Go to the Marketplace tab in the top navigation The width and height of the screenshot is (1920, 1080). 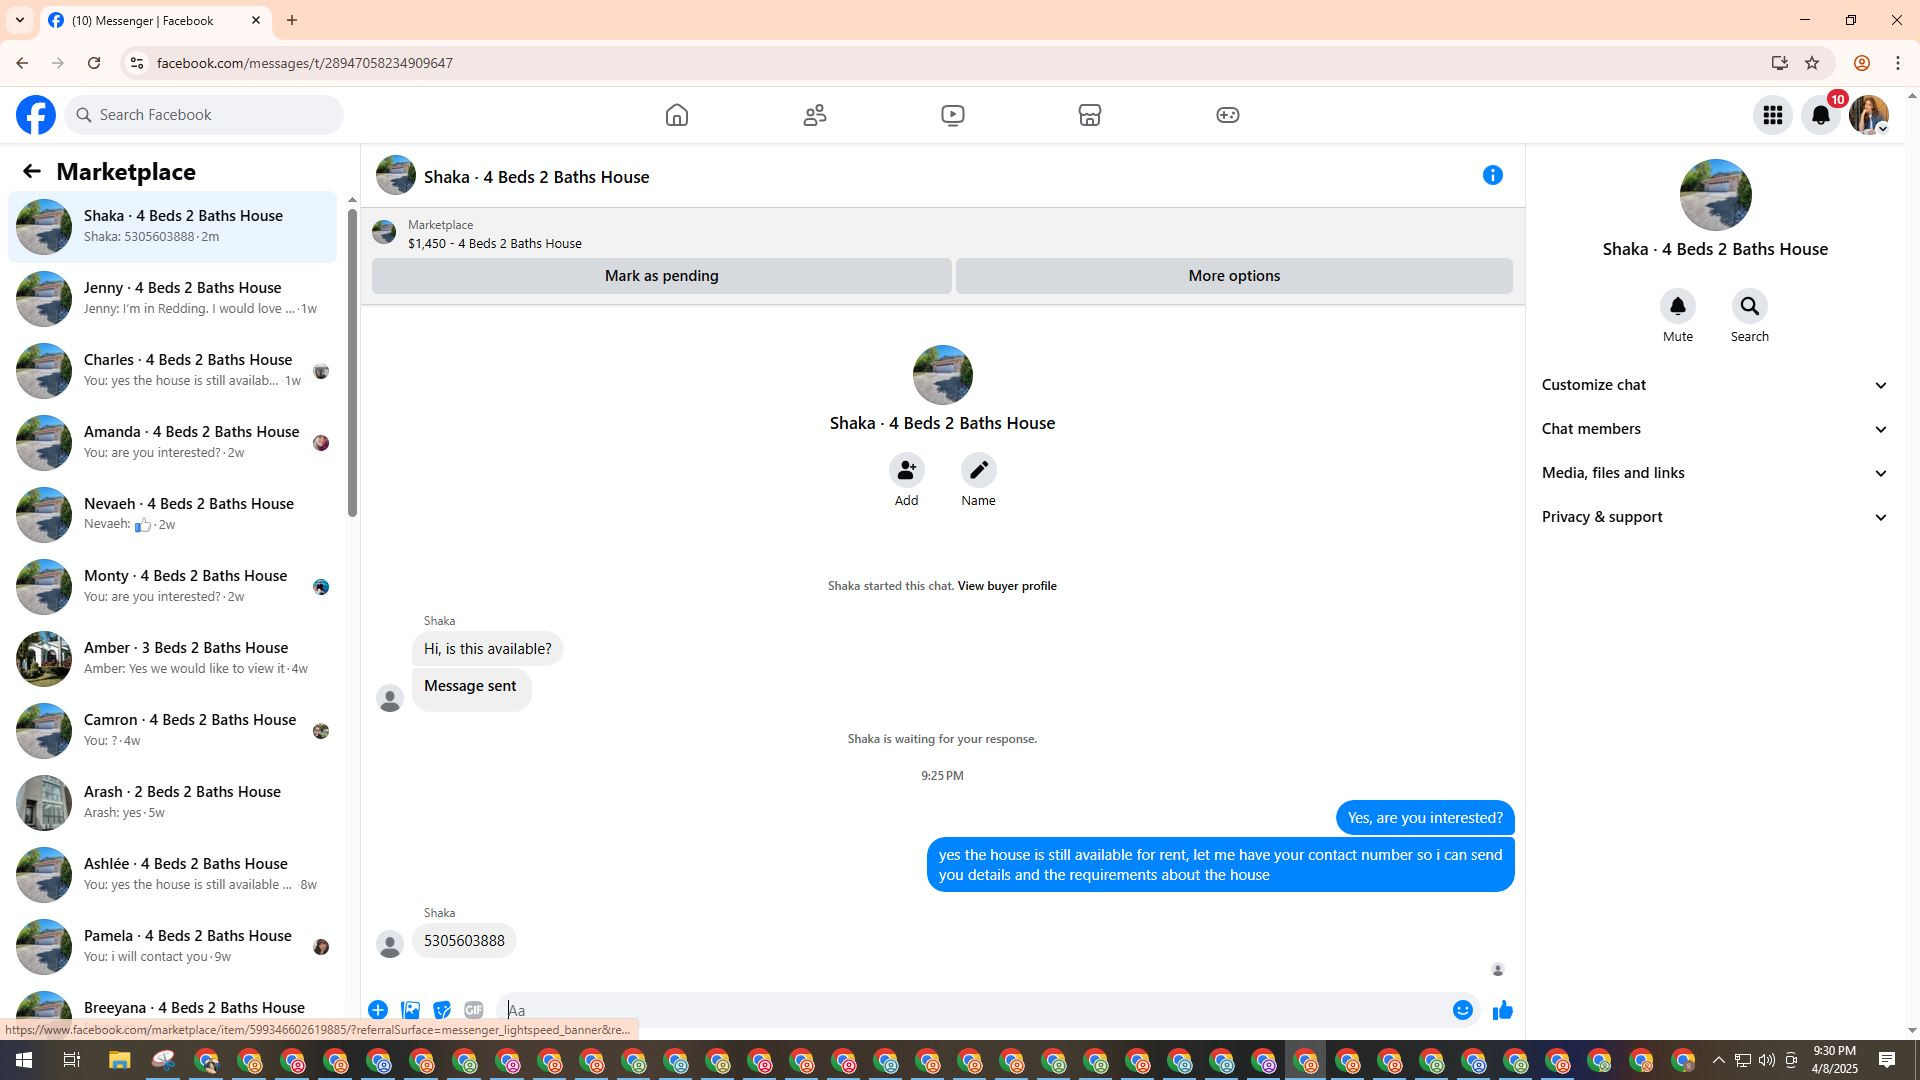pyautogui.click(x=1089, y=115)
